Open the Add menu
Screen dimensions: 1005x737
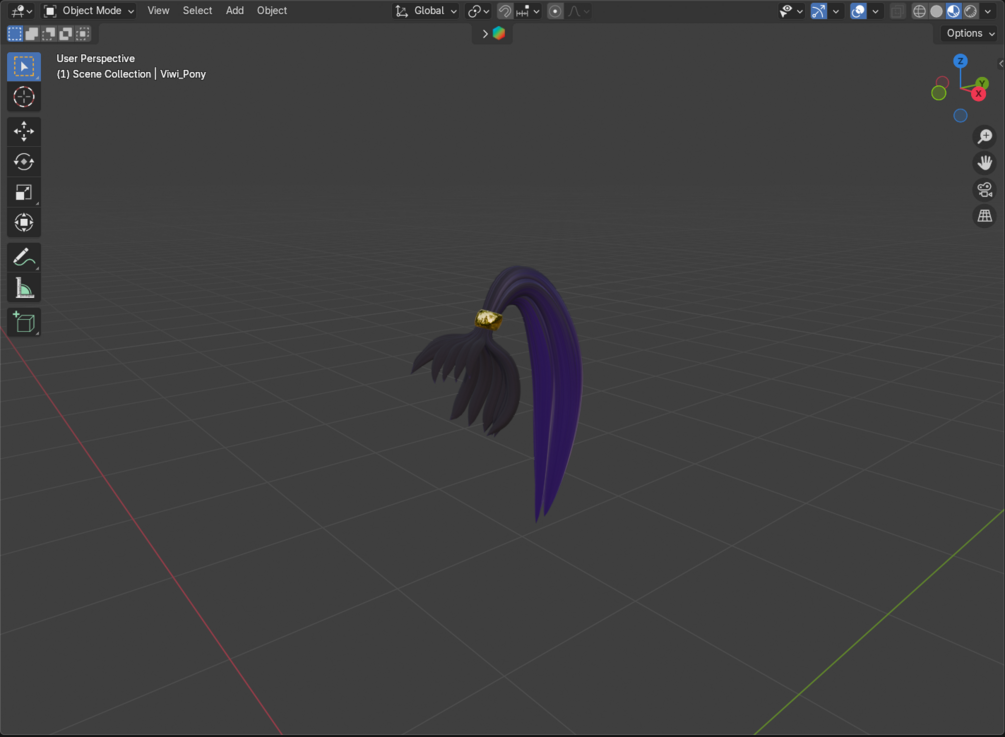[234, 11]
